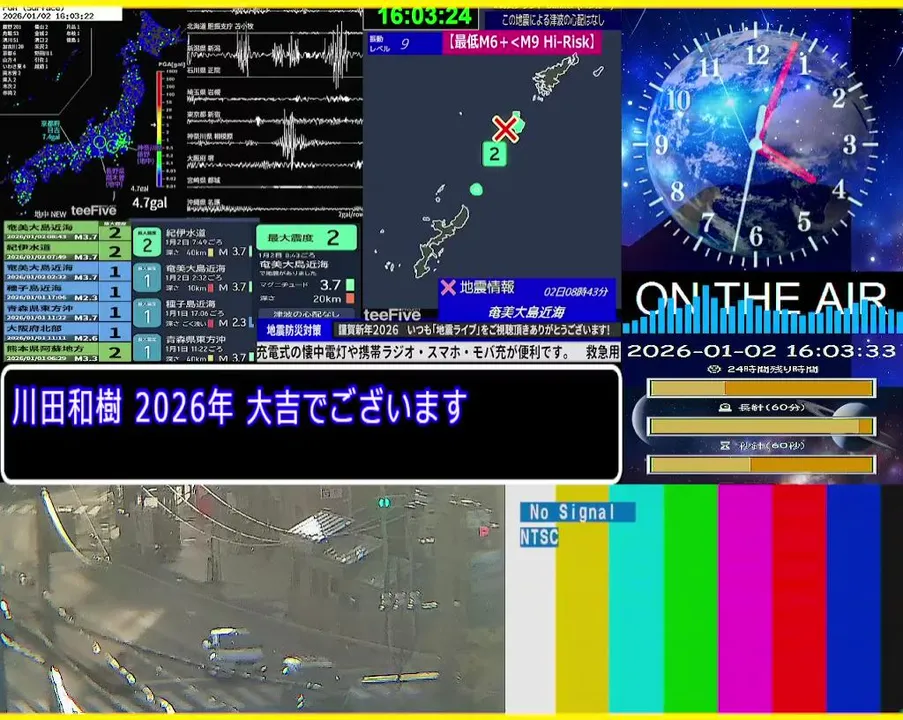Click the magenta test pattern bar
Image resolution: width=903 pixels, height=720 pixels.
[745, 598]
